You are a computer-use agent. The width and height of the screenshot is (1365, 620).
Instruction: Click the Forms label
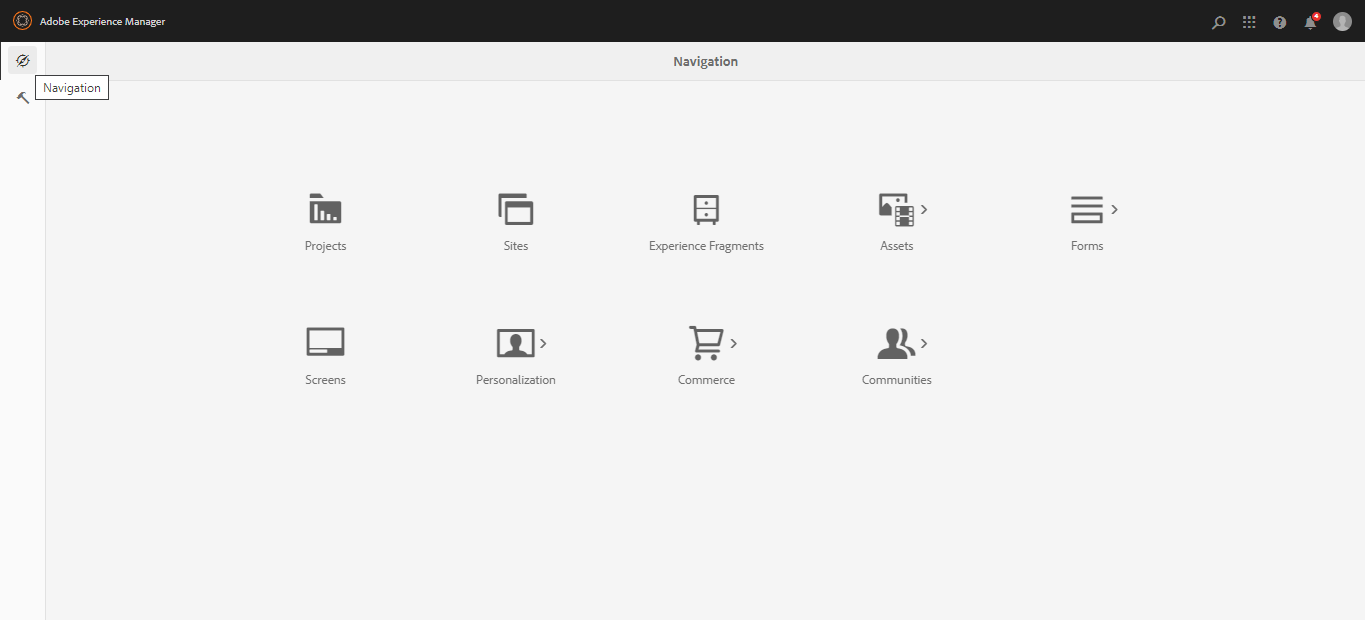click(x=1087, y=246)
